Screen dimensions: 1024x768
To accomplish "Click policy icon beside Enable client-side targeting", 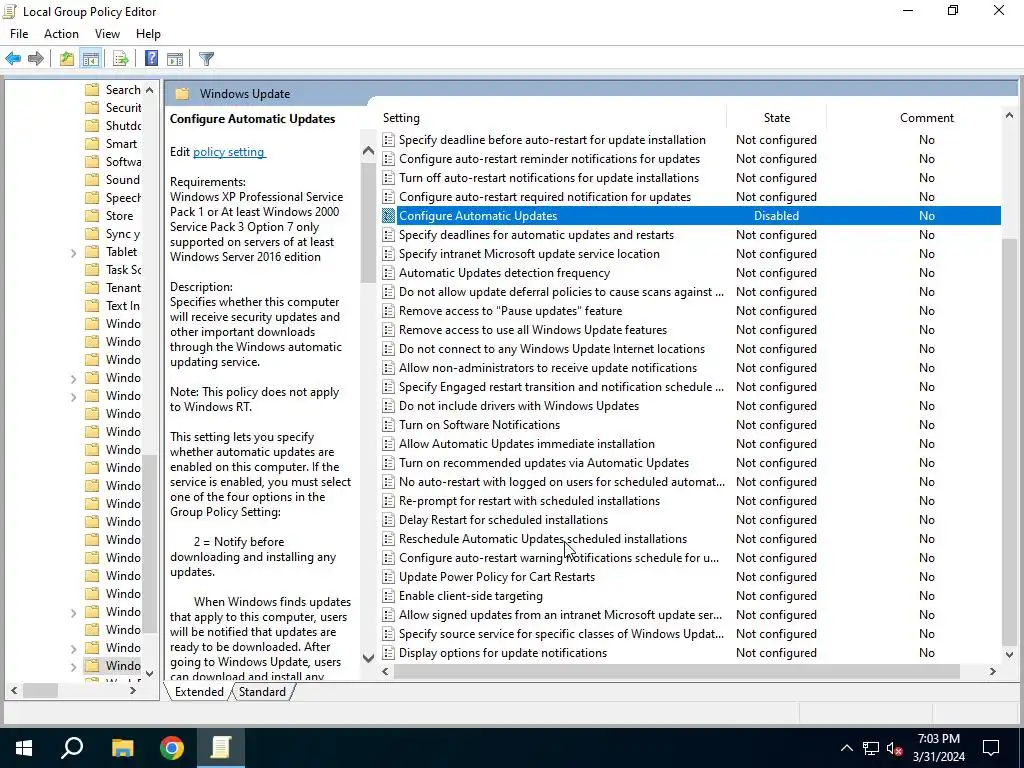I will coord(389,596).
